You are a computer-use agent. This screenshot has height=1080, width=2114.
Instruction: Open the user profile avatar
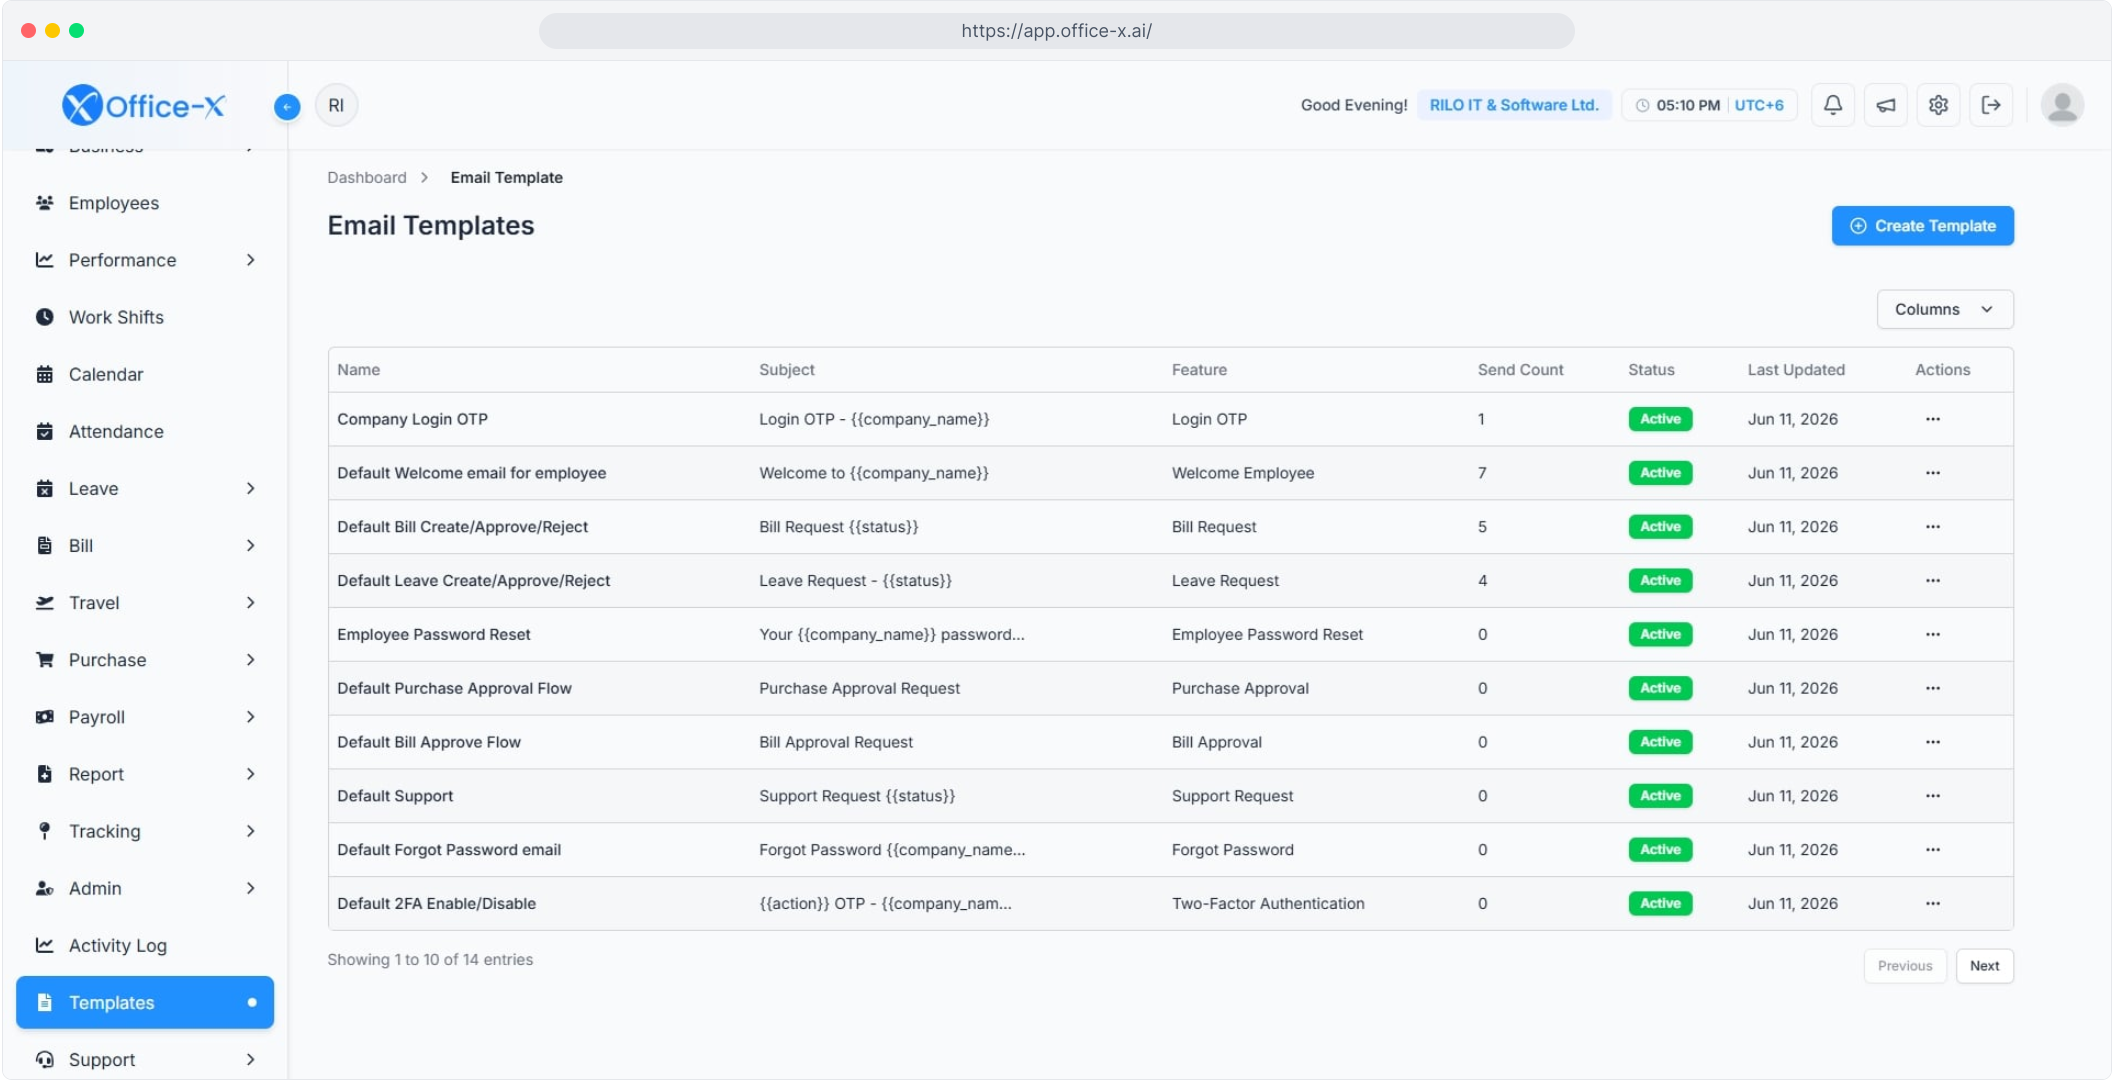[x=2062, y=105]
